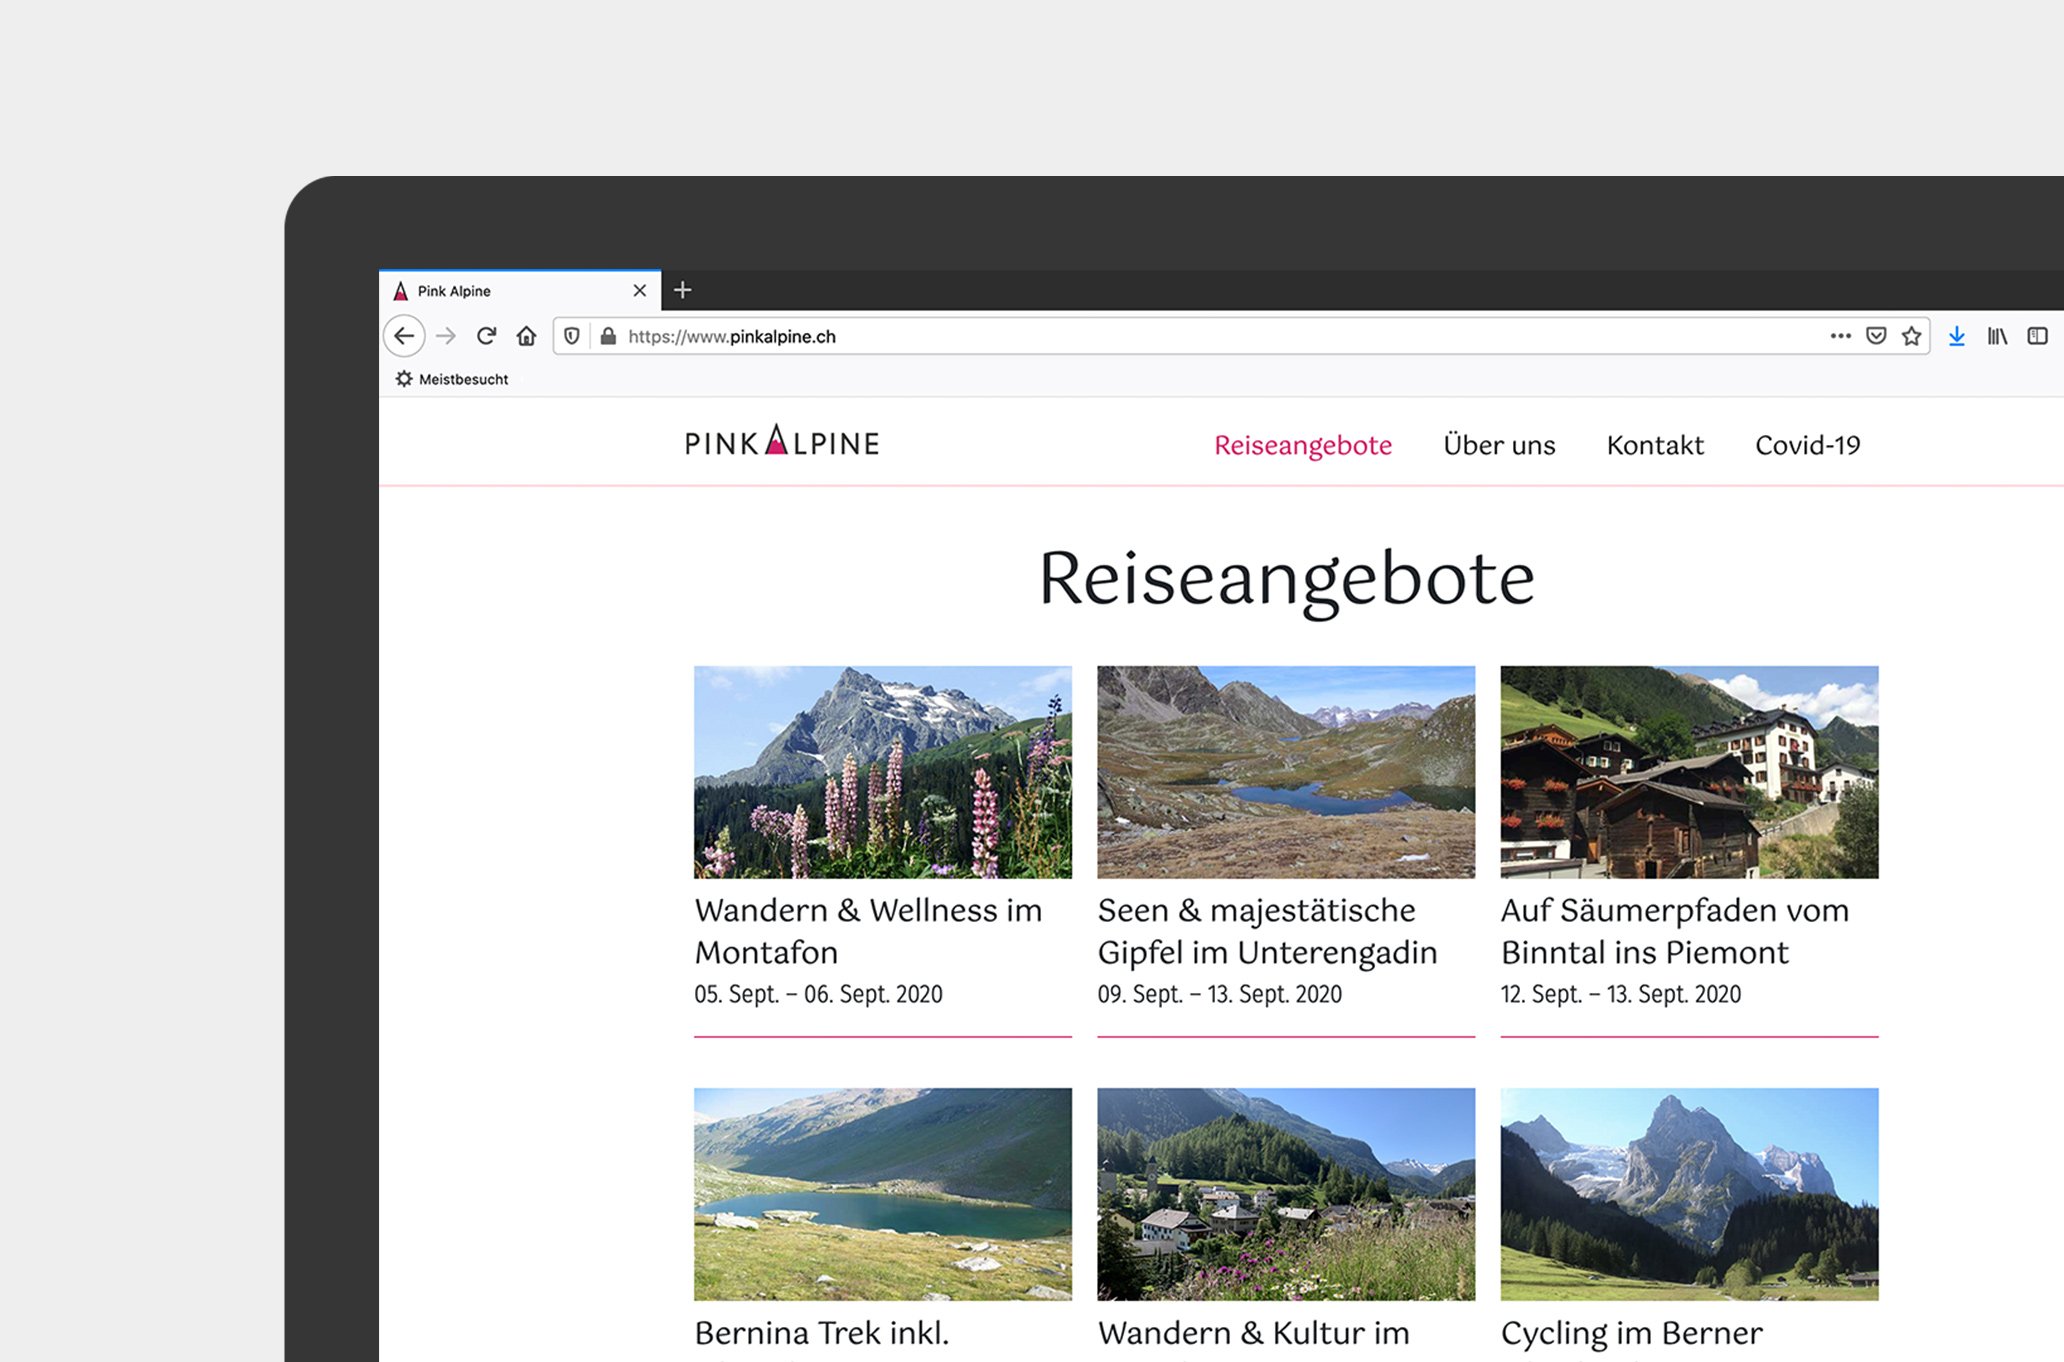Open the downloads panel
2064x1362 pixels.
(x=1957, y=337)
